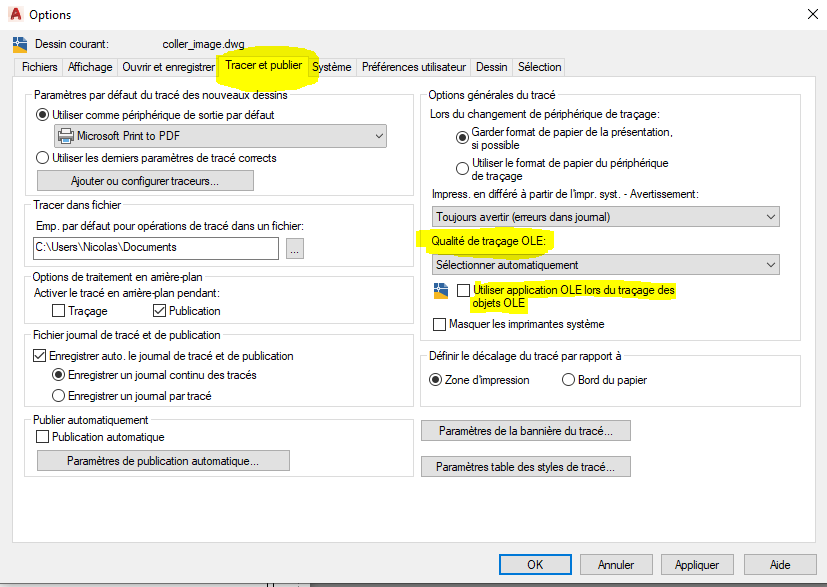The image size is (827, 587).
Task: Click the drawing icon beside Dessin courant
Action: click(20, 45)
